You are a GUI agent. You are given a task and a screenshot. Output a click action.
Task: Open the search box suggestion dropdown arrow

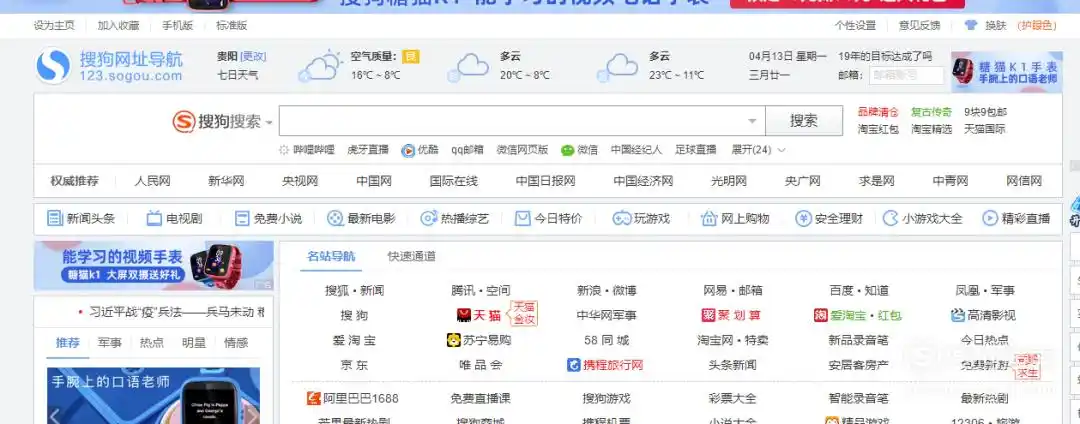point(752,121)
